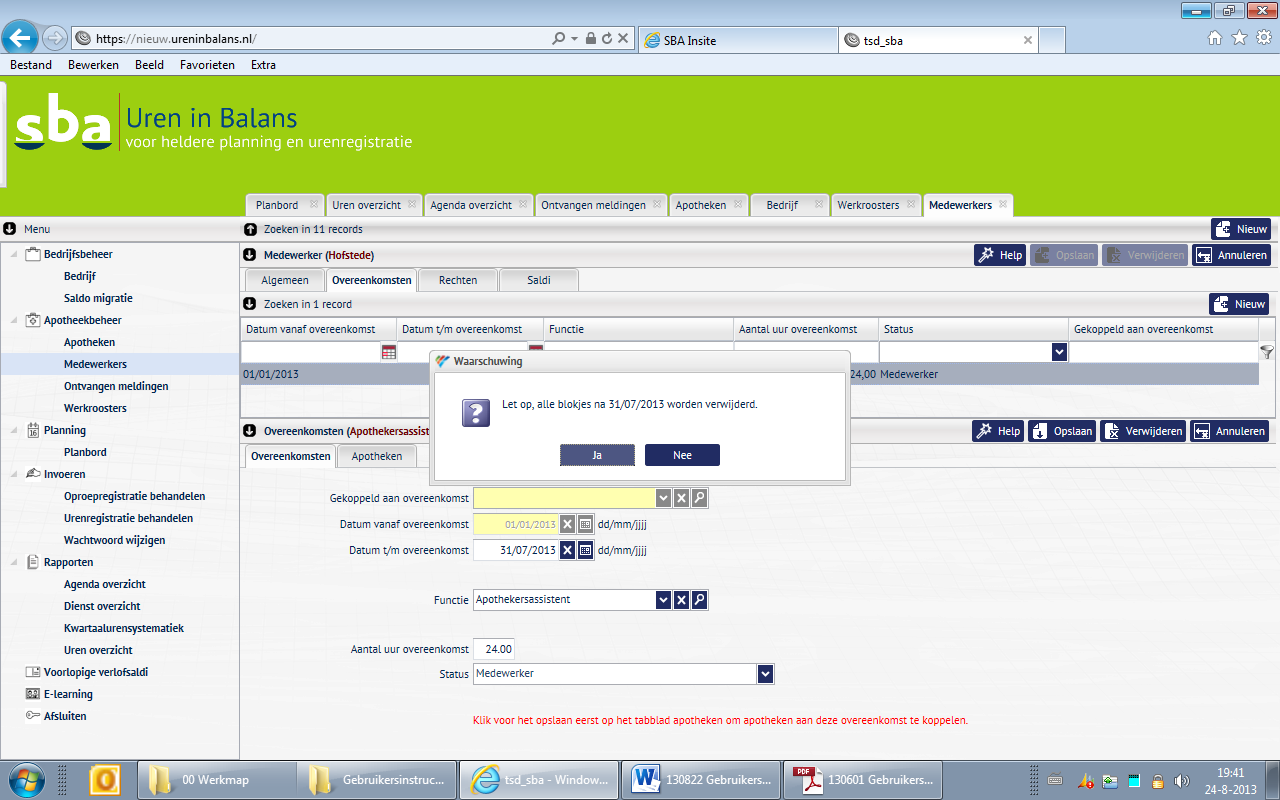Refresh the page in address bar
This screenshot has width=1280, height=800.
click(x=607, y=39)
